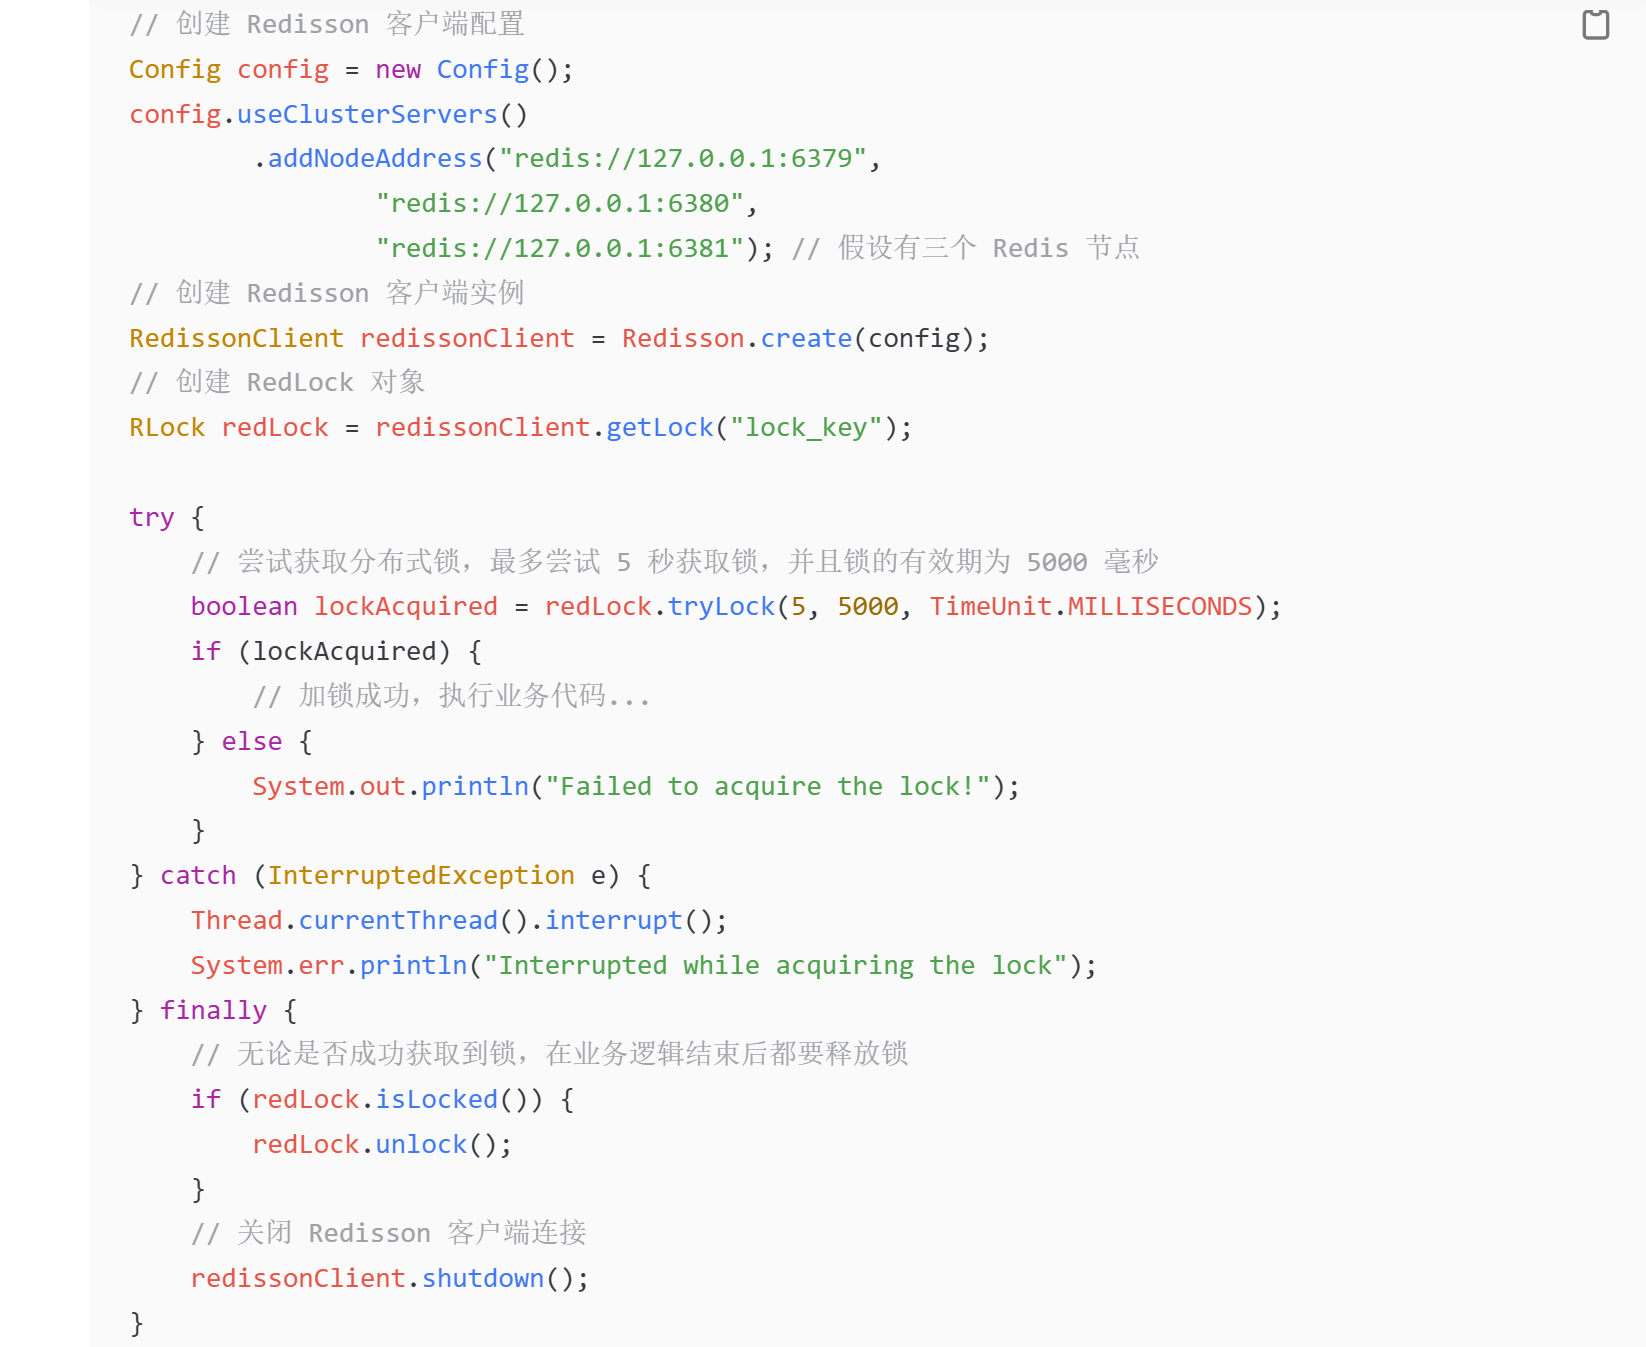Click string "Failed to acquire the lock!"
This screenshot has height=1347, width=1646.
(767, 787)
